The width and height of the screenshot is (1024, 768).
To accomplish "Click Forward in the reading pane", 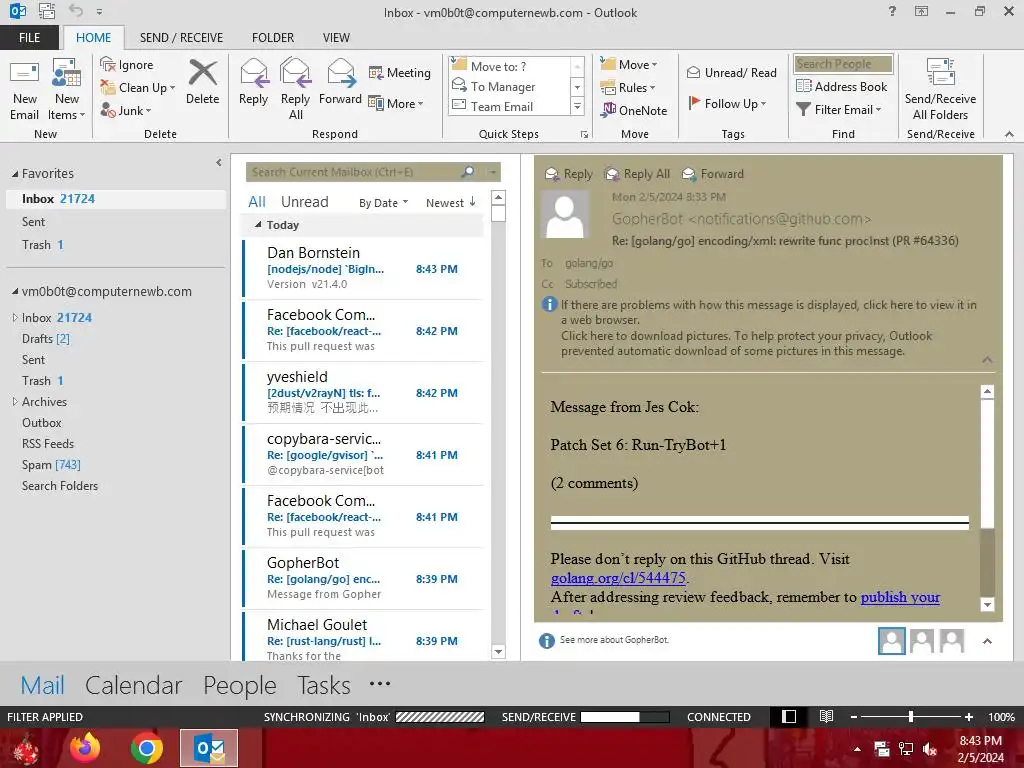I will coord(713,174).
